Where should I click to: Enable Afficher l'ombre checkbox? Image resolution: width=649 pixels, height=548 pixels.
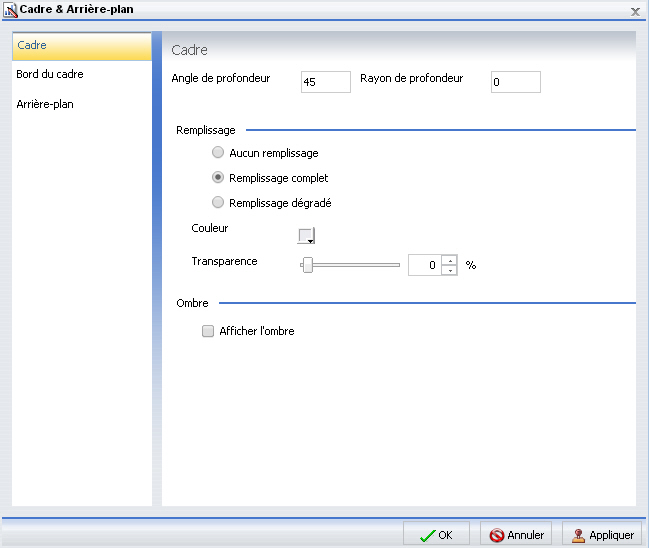[x=208, y=331]
